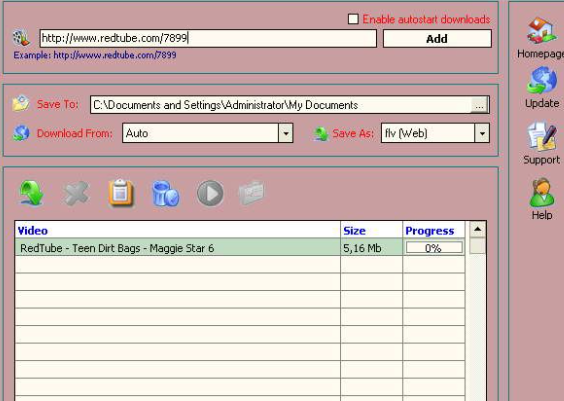This screenshot has width=564, height=401.
Task: Click the green download arrow toolbar icon
Action: click(x=31, y=193)
